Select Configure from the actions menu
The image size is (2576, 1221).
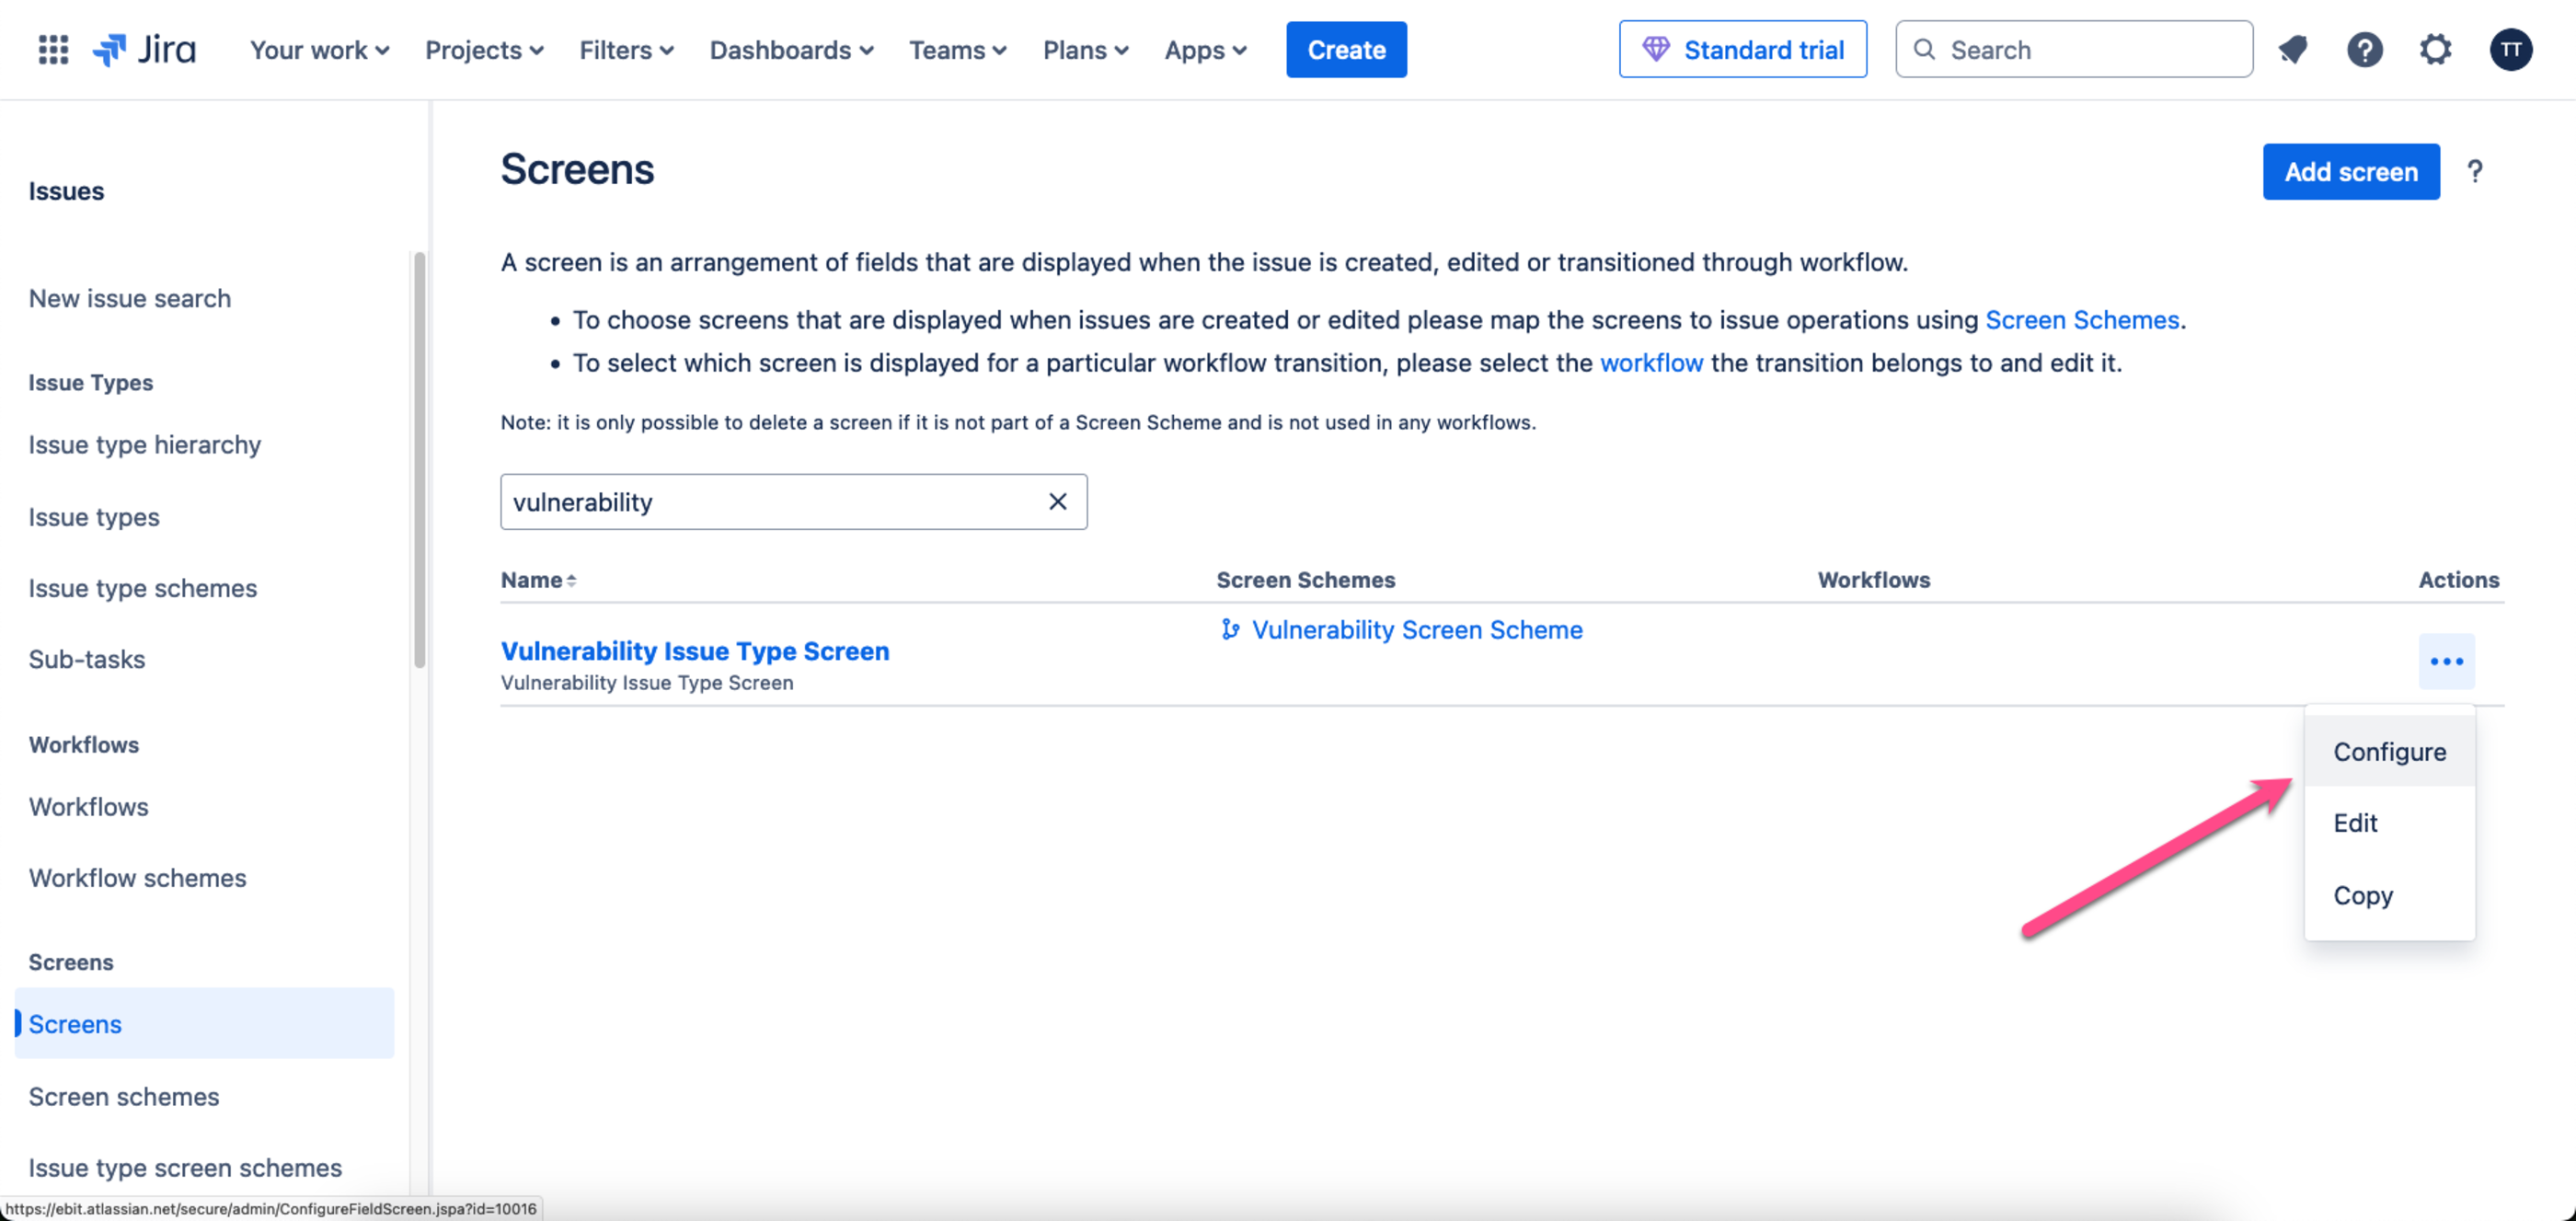(x=2389, y=751)
